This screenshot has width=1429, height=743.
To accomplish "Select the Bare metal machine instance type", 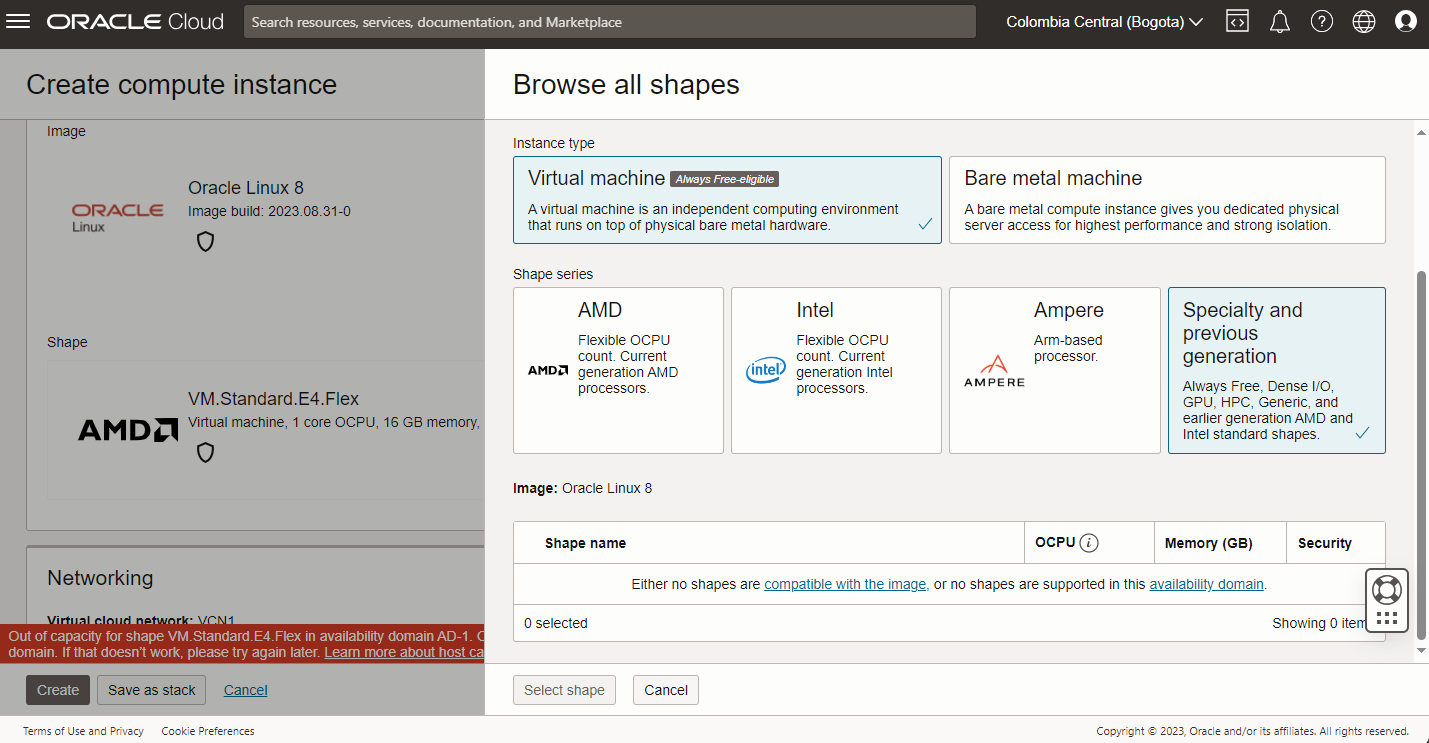I will click(x=1167, y=200).
